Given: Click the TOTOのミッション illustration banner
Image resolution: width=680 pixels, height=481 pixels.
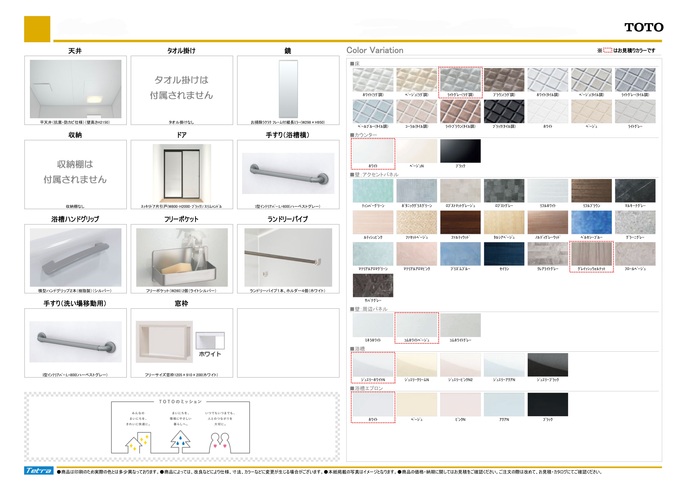Looking at the screenshot, I should click(181, 425).
